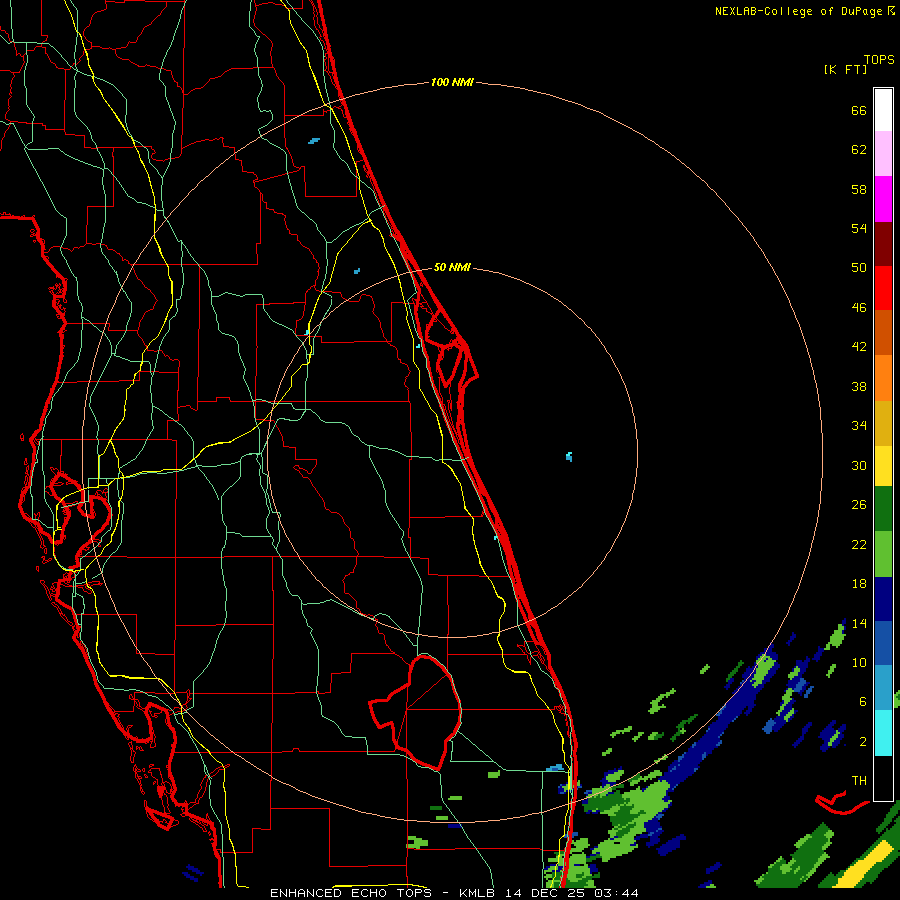Screen dimensions: 900x900
Task: Click the "34" scale label
Action: (x=859, y=426)
